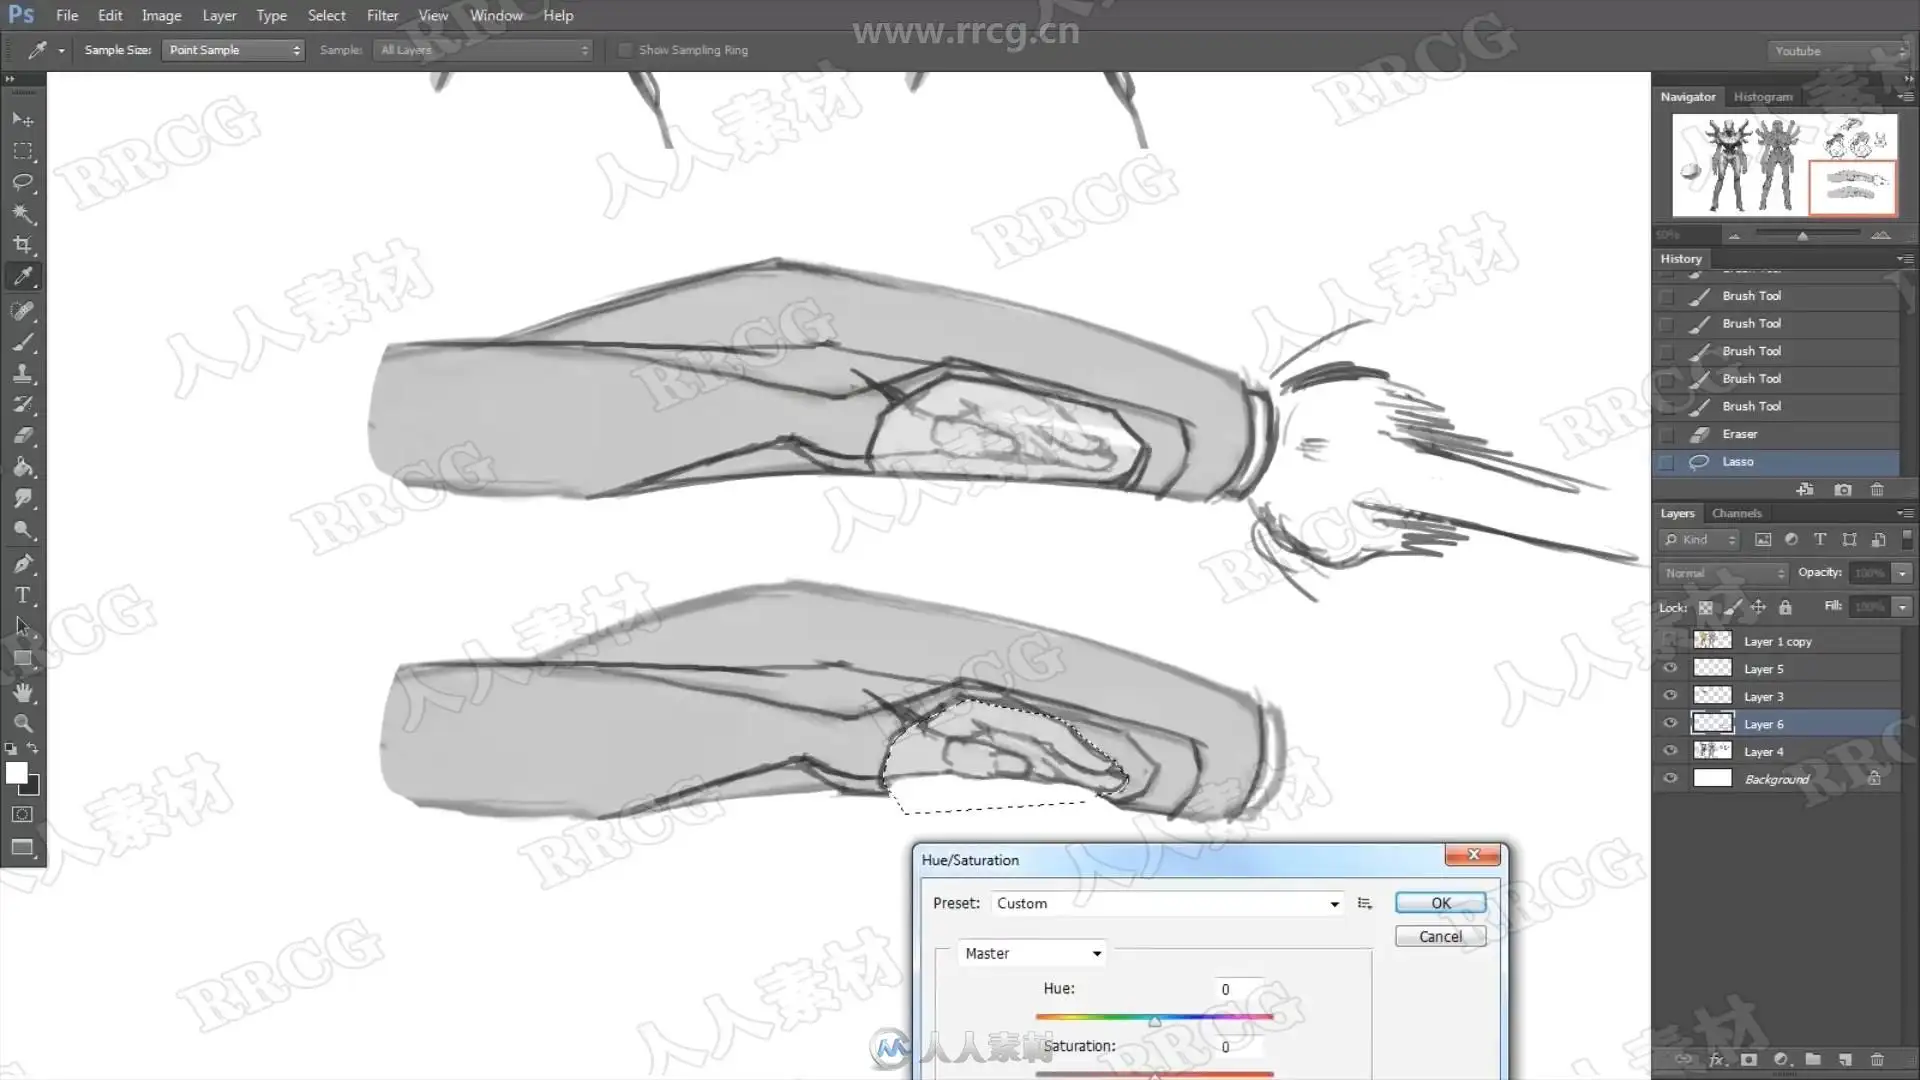The height and width of the screenshot is (1080, 1920).
Task: Click OK in Hue/Saturation dialog
Action: coord(1440,903)
